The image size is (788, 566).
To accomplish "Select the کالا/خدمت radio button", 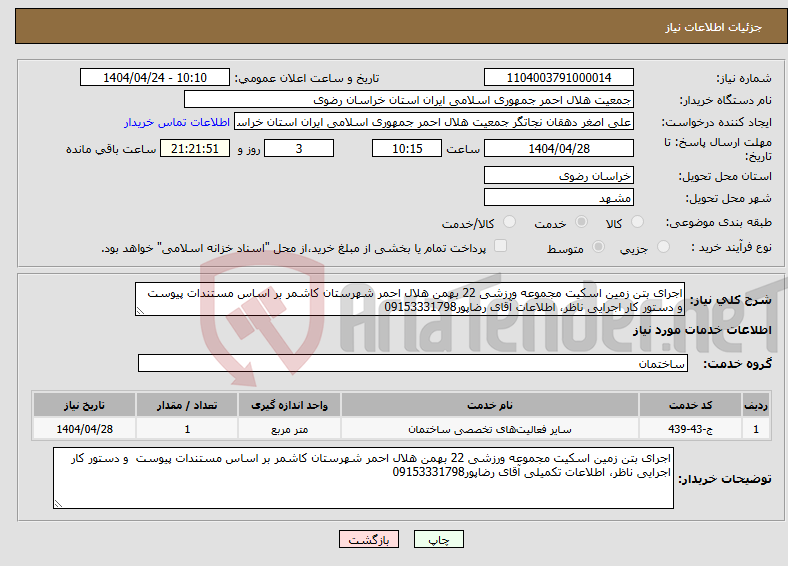I will (510, 222).
